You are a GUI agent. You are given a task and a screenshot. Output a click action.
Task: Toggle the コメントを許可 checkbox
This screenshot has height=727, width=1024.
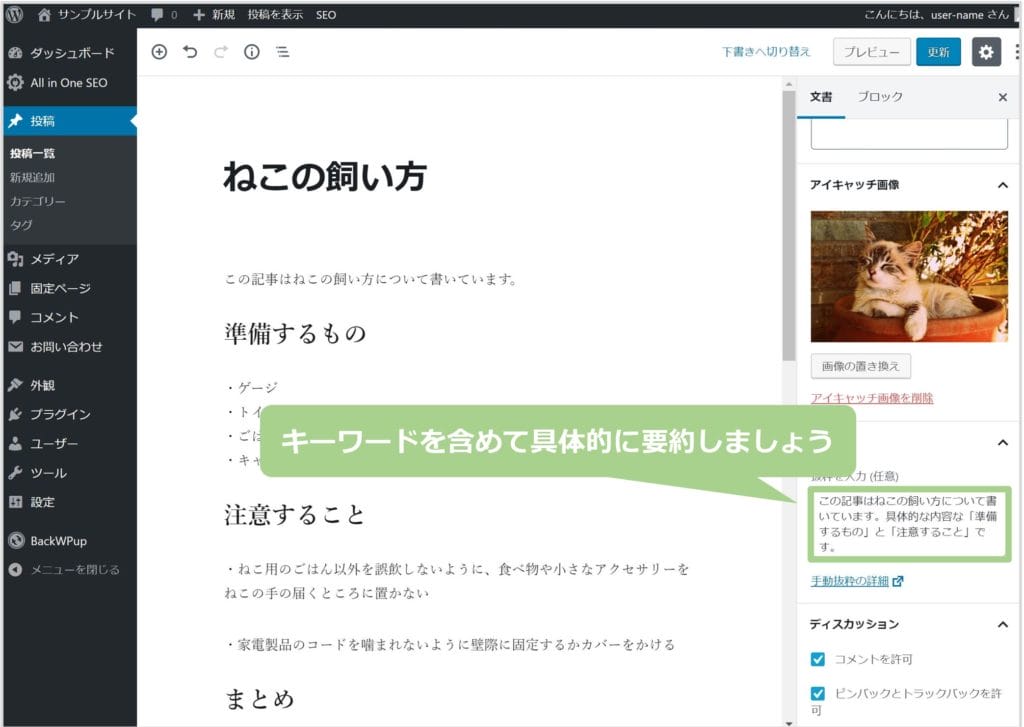click(818, 659)
